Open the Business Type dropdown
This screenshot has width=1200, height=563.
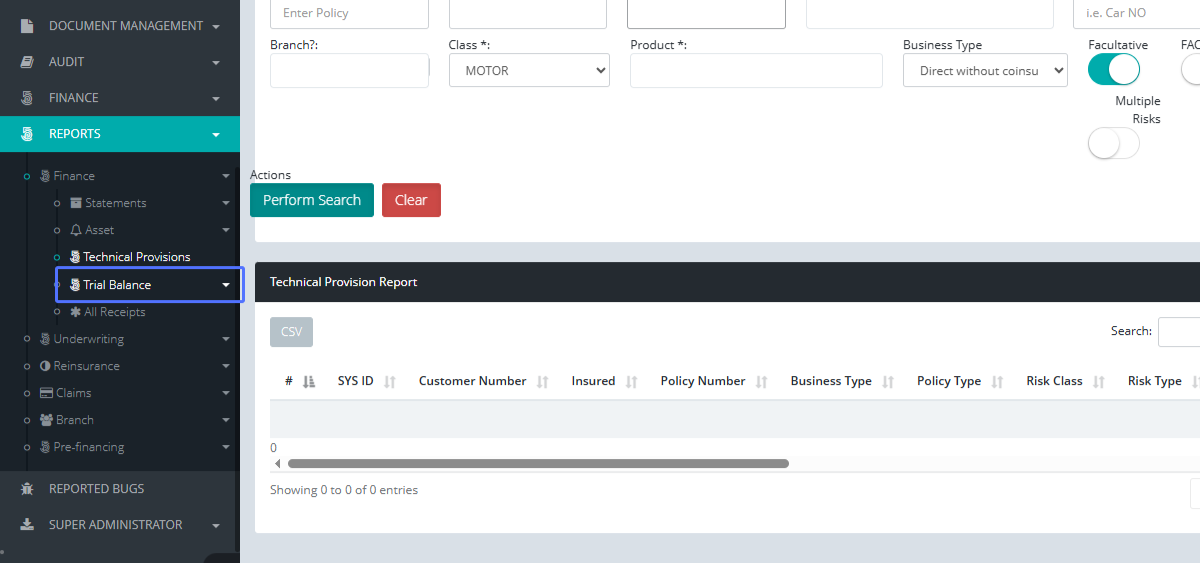tap(985, 71)
